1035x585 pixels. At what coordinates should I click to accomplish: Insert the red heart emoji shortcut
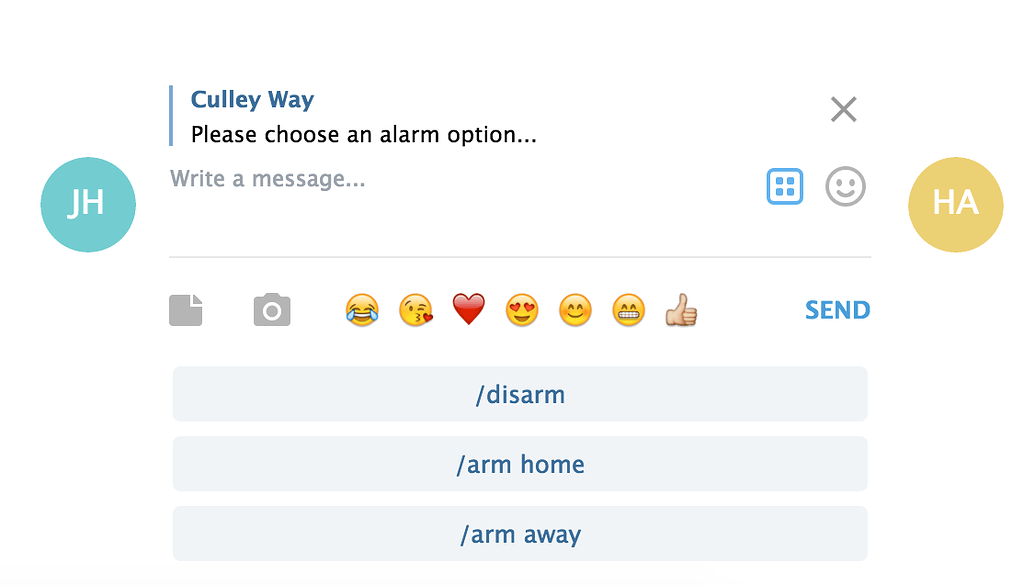click(468, 310)
